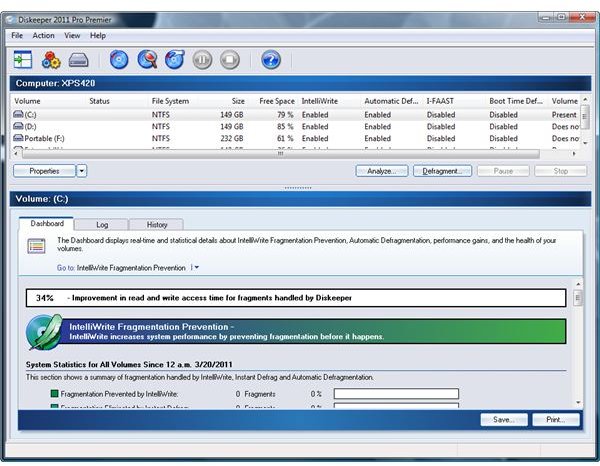Click the dashboard scroll-down arrow

578,402
